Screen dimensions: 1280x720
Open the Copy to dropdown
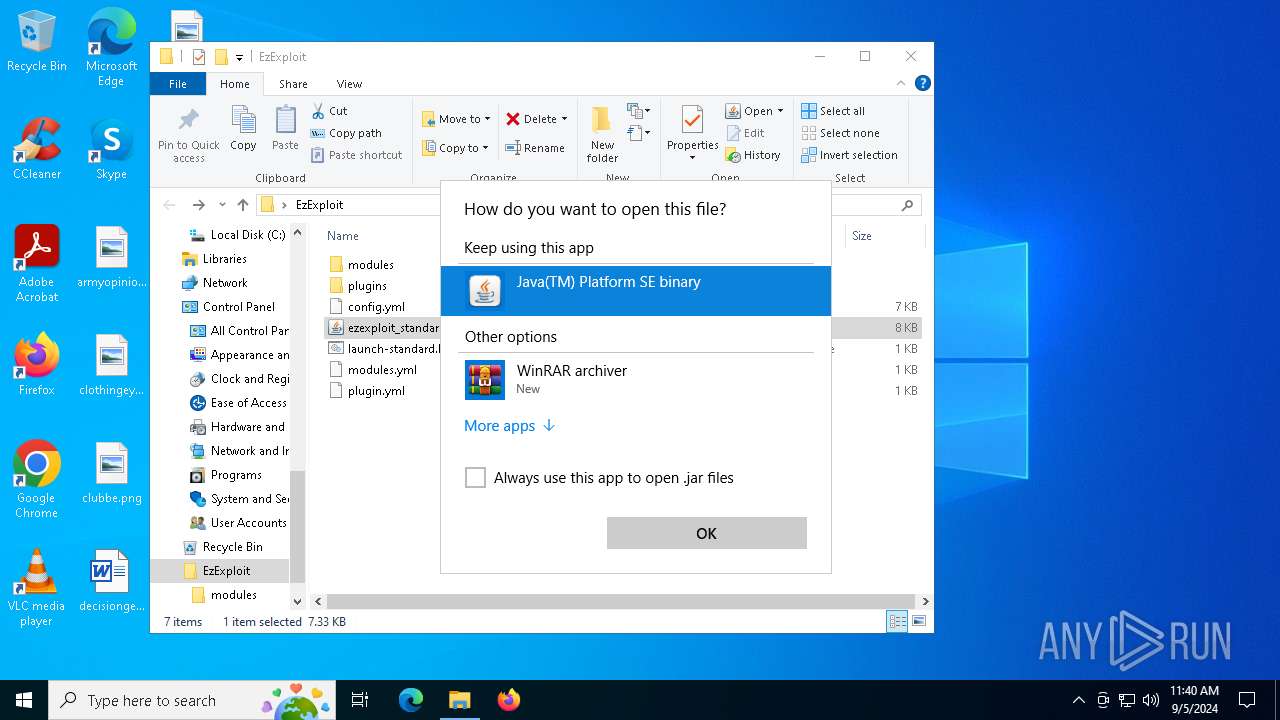pos(455,148)
